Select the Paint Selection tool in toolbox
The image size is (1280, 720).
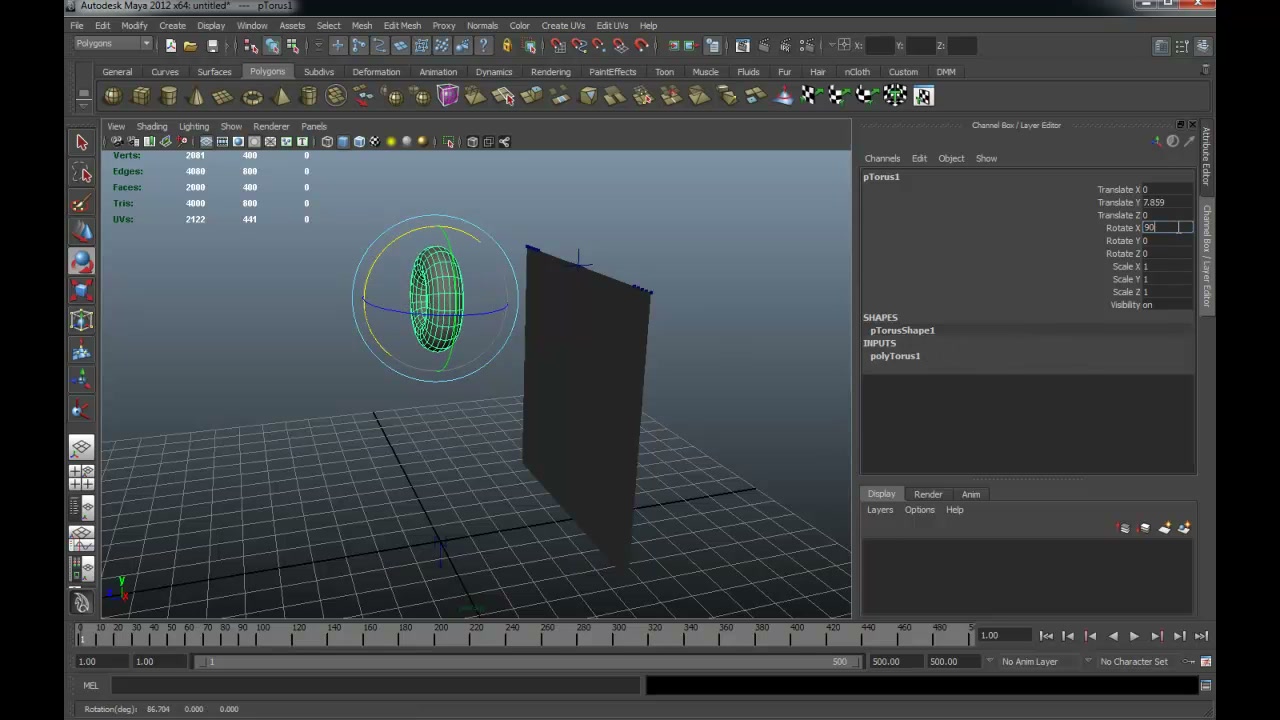pyautogui.click(x=82, y=204)
